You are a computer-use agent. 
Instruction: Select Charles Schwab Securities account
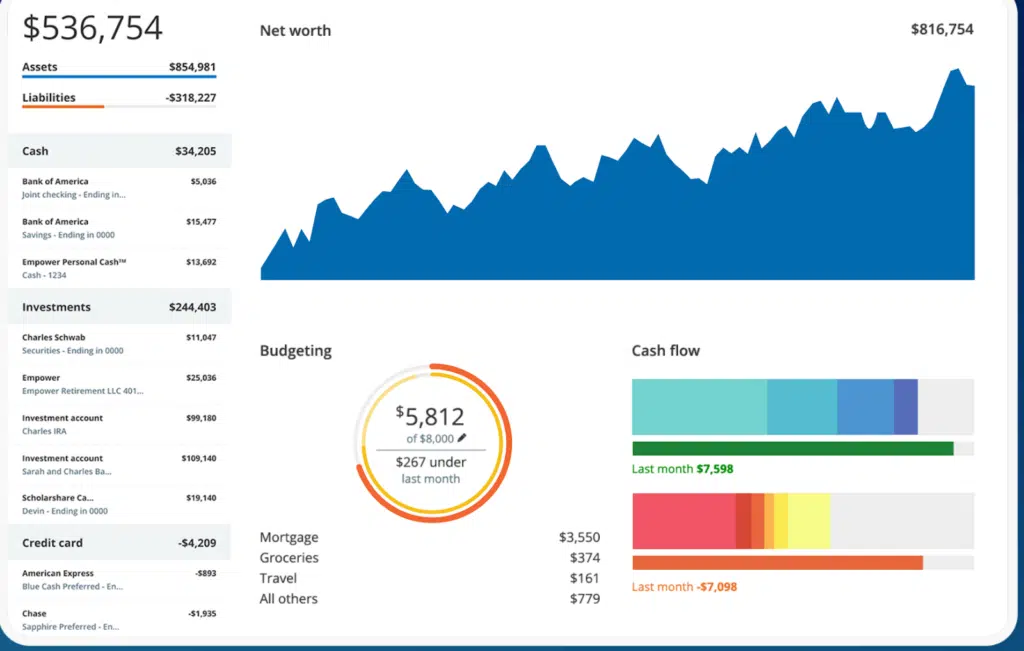click(119, 344)
